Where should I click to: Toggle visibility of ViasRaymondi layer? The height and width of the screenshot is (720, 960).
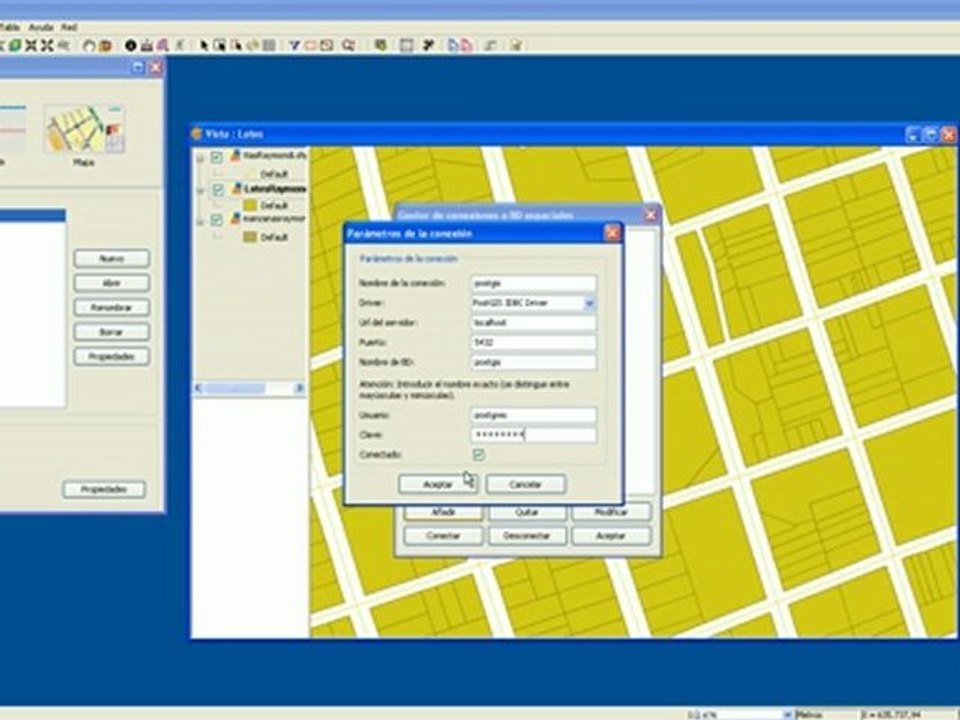pos(217,157)
